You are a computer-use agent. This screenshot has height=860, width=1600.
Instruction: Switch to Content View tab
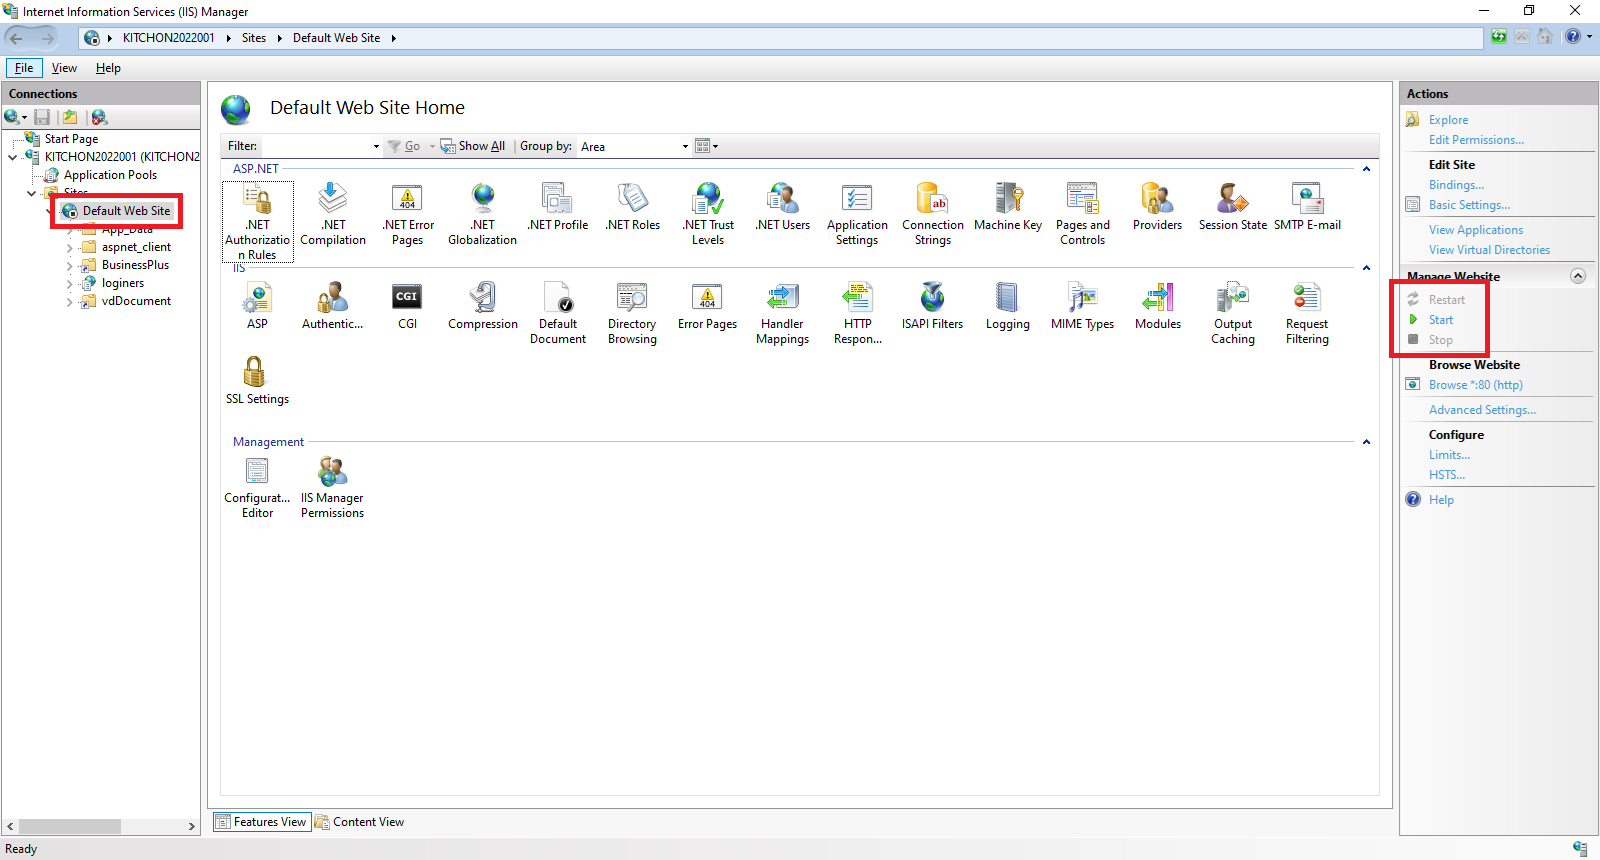[x=360, y=822]
